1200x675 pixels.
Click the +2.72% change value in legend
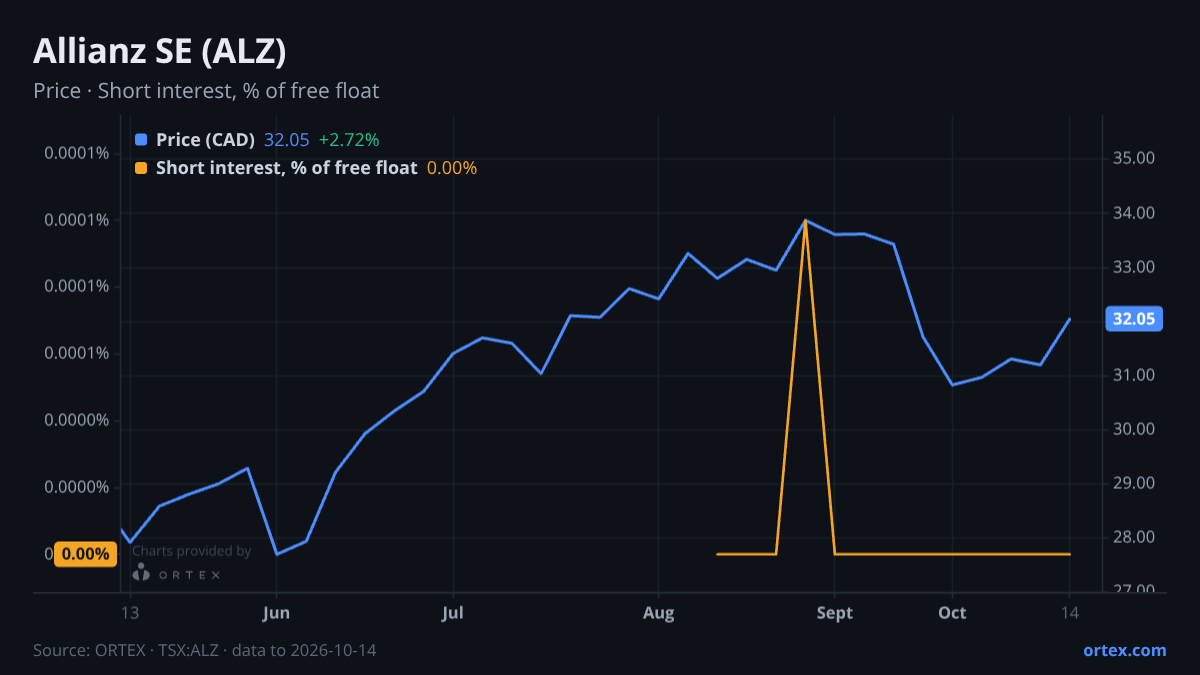pos(349,140)
